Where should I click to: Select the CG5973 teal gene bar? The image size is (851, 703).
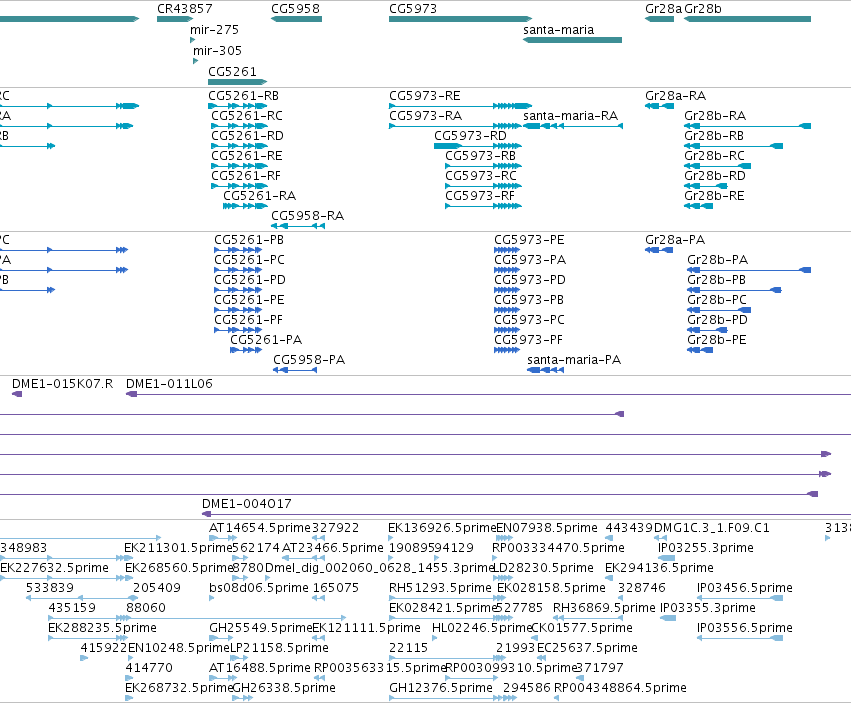click(460, 19)
